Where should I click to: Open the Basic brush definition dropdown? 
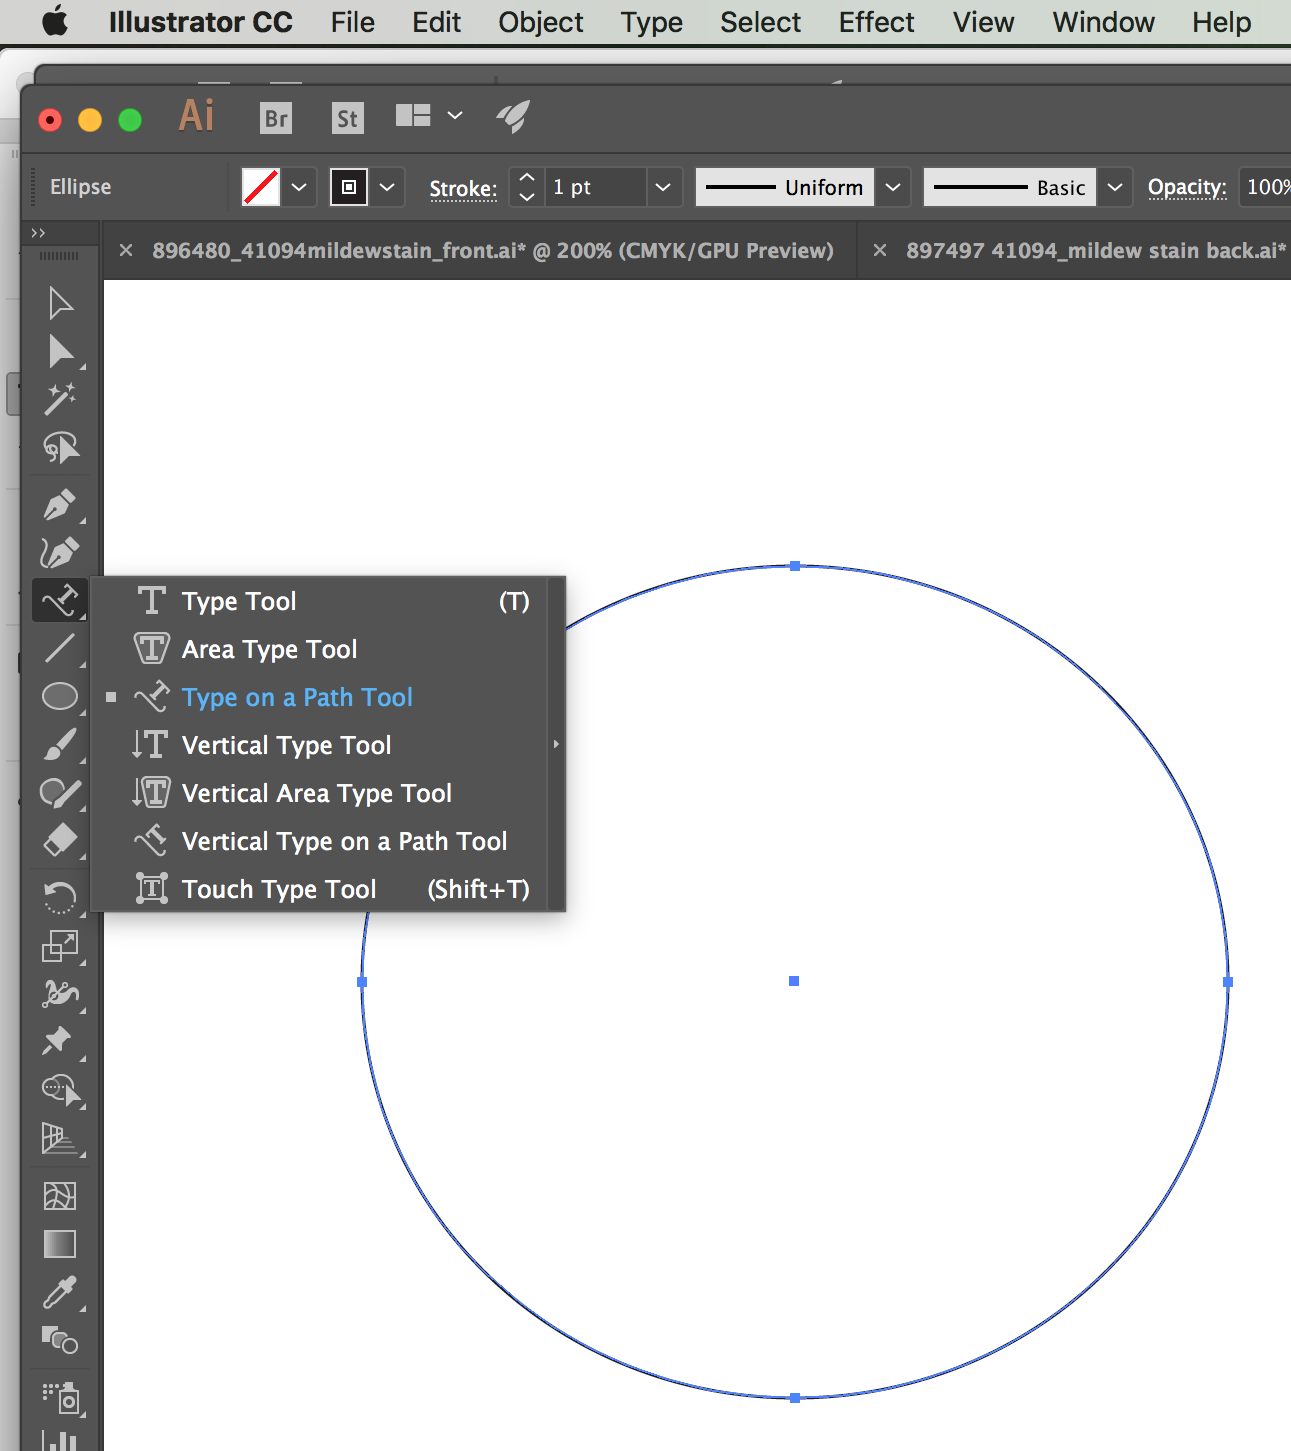point(1115,187)
